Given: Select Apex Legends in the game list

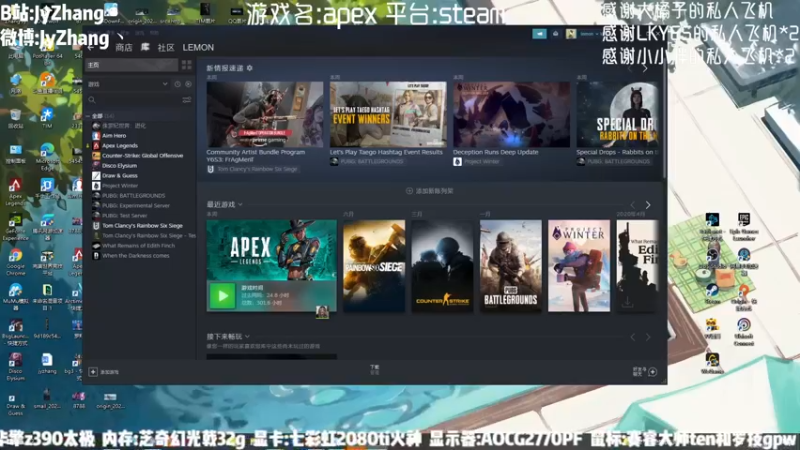Looking at the screenshot, I should pos(119,145).
